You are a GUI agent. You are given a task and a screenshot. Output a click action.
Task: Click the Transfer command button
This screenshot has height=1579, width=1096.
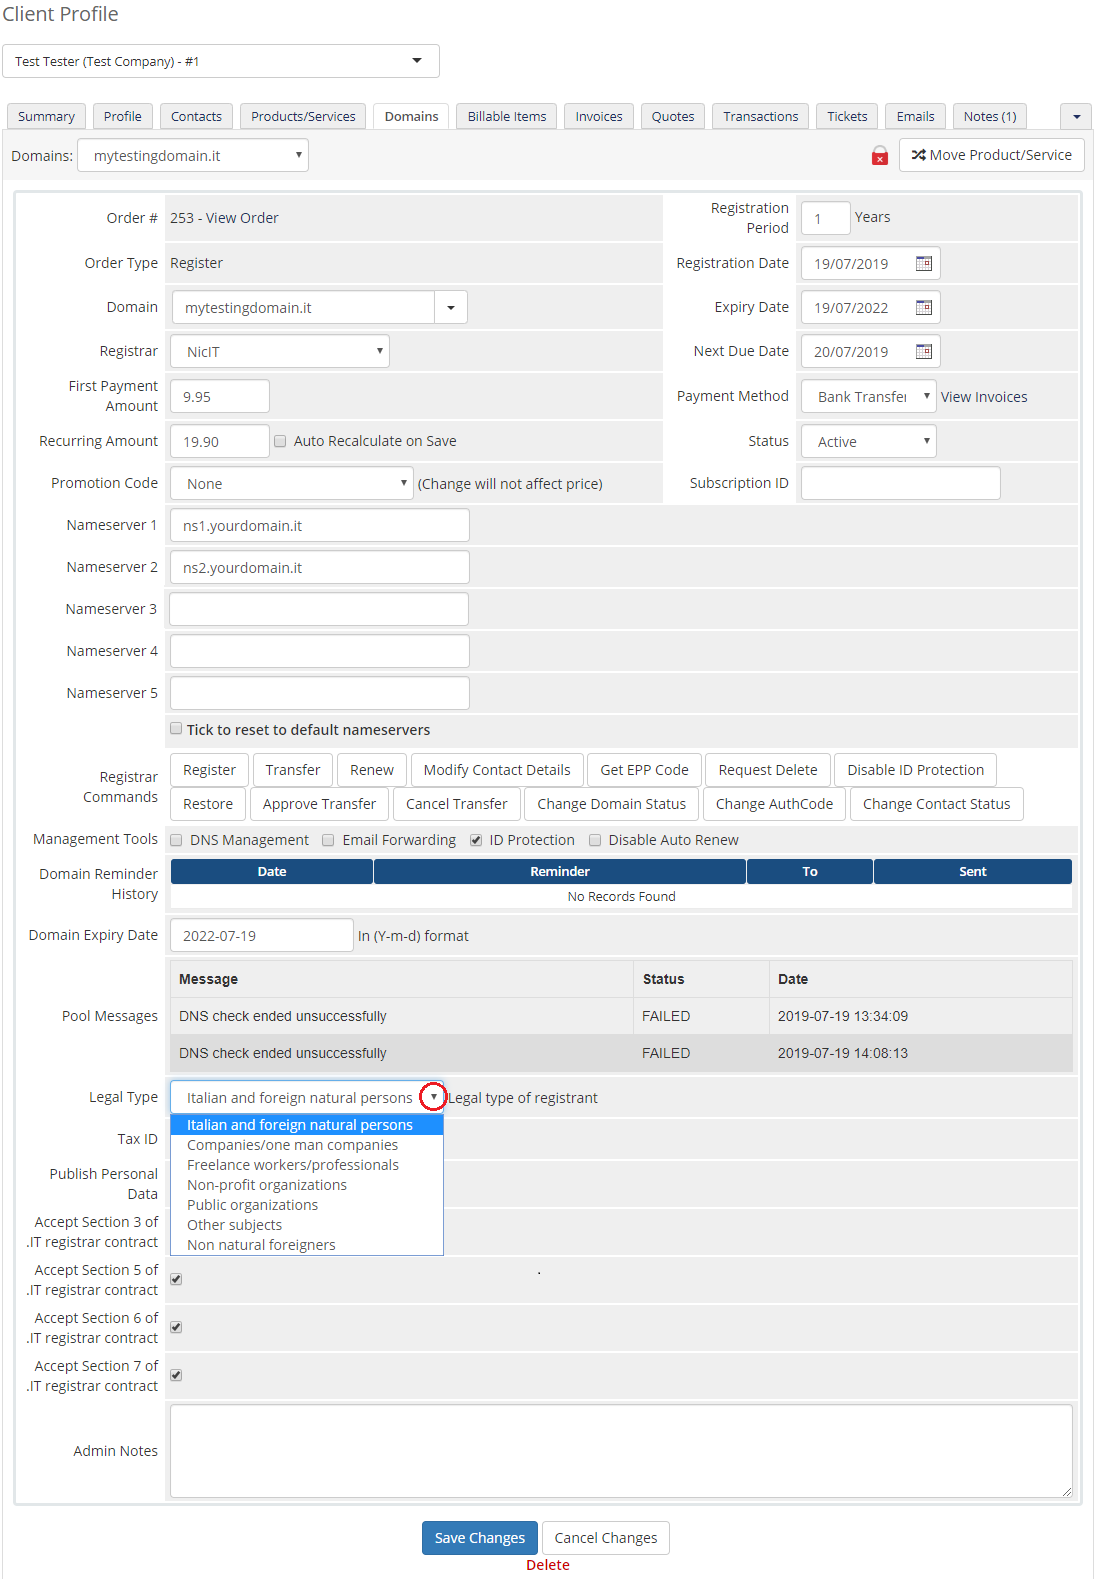(x=293, y=770)
